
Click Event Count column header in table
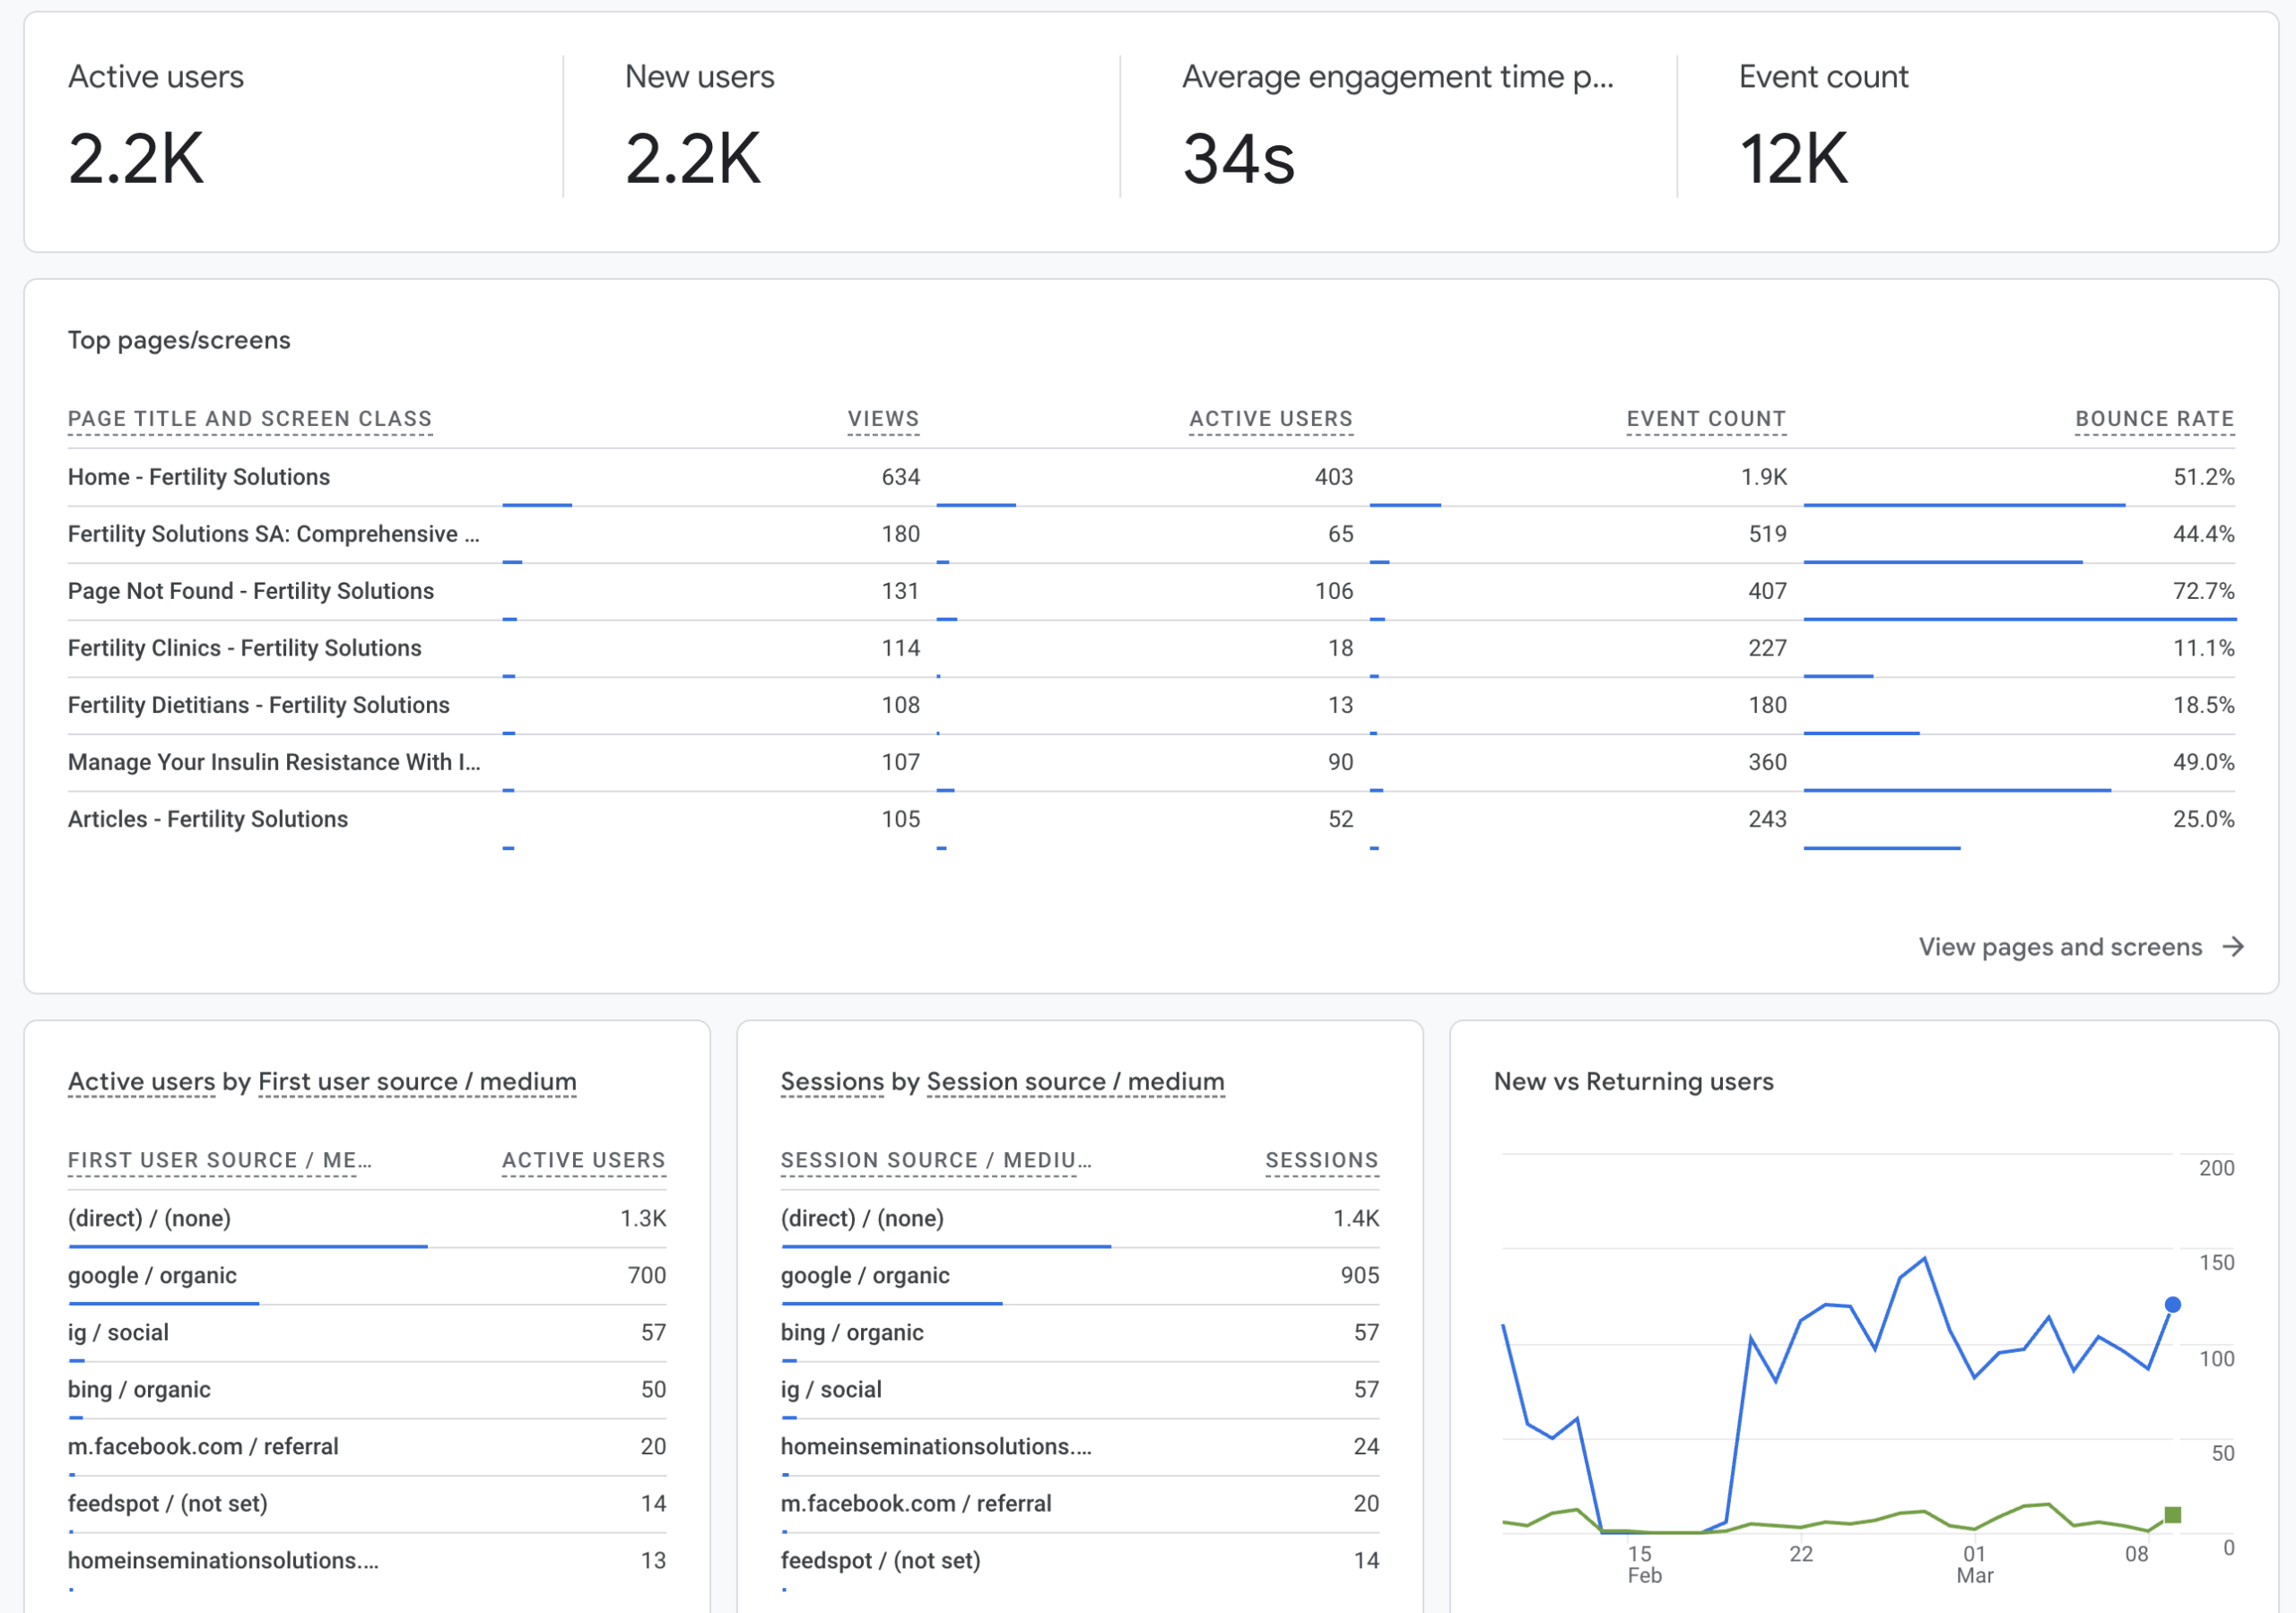pos(1706,419)
